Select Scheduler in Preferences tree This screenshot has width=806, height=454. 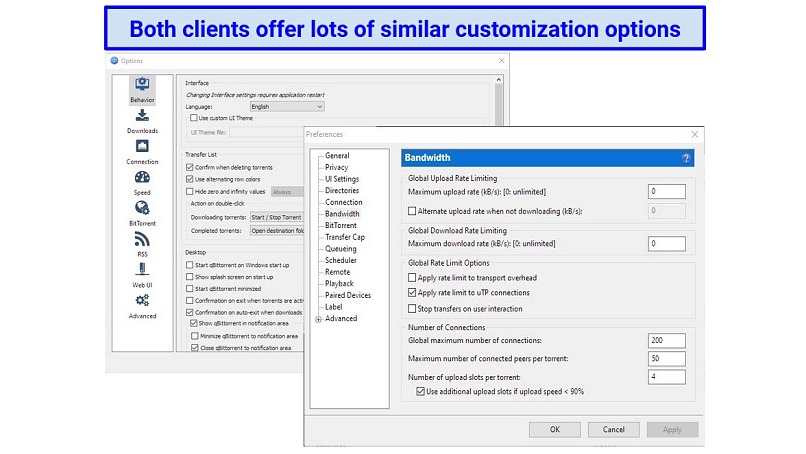[341, 260]
